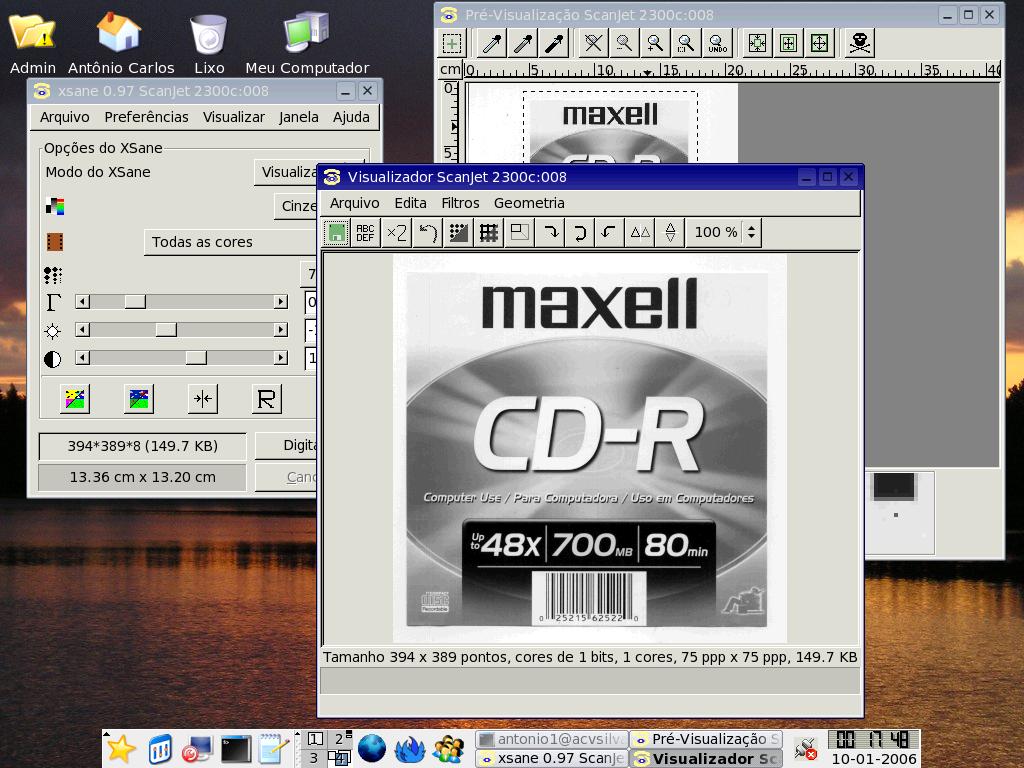The height and width of the screenshot is (768, 1024).
Task: Click the Digitalizar button in xsane
Action: pos(287,445)
